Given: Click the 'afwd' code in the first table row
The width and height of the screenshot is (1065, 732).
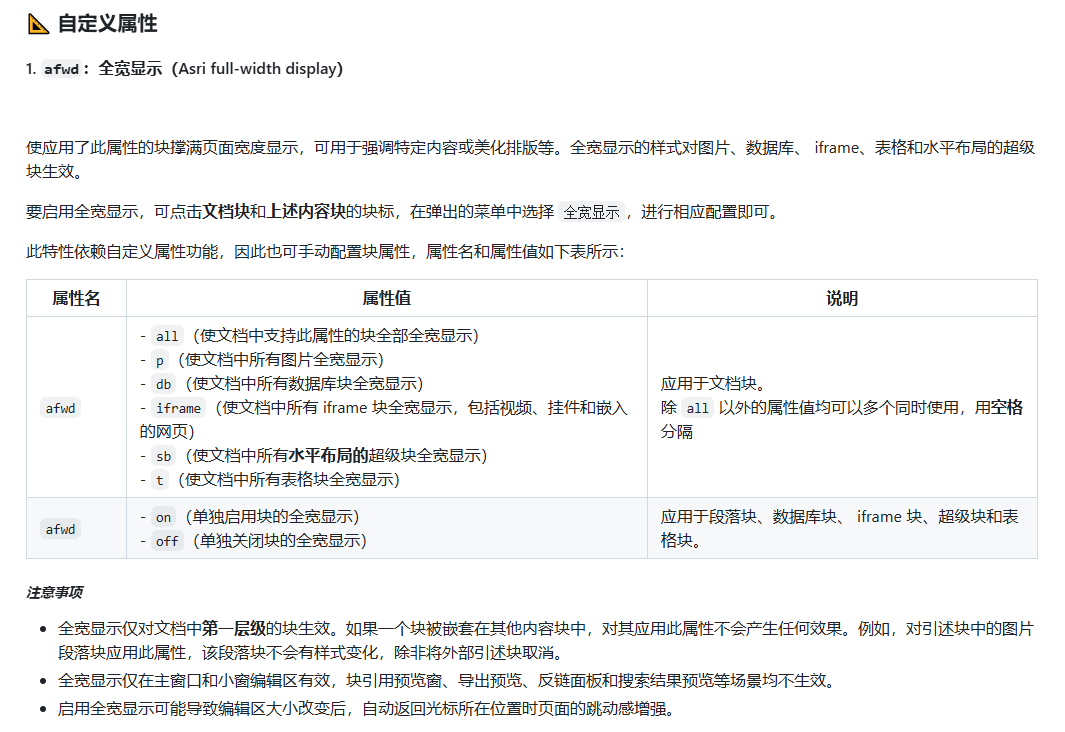Looking at the screenshot, I should [x=60, y=408].
